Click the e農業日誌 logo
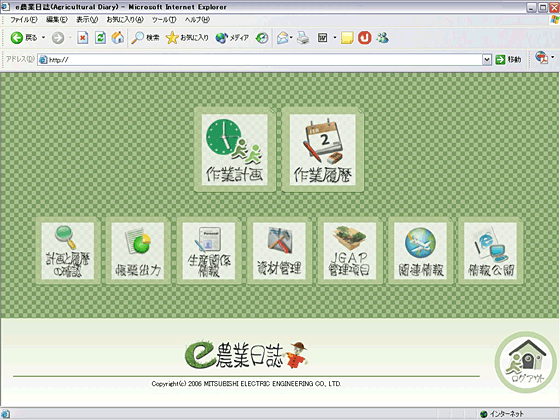 pos(246,355)
